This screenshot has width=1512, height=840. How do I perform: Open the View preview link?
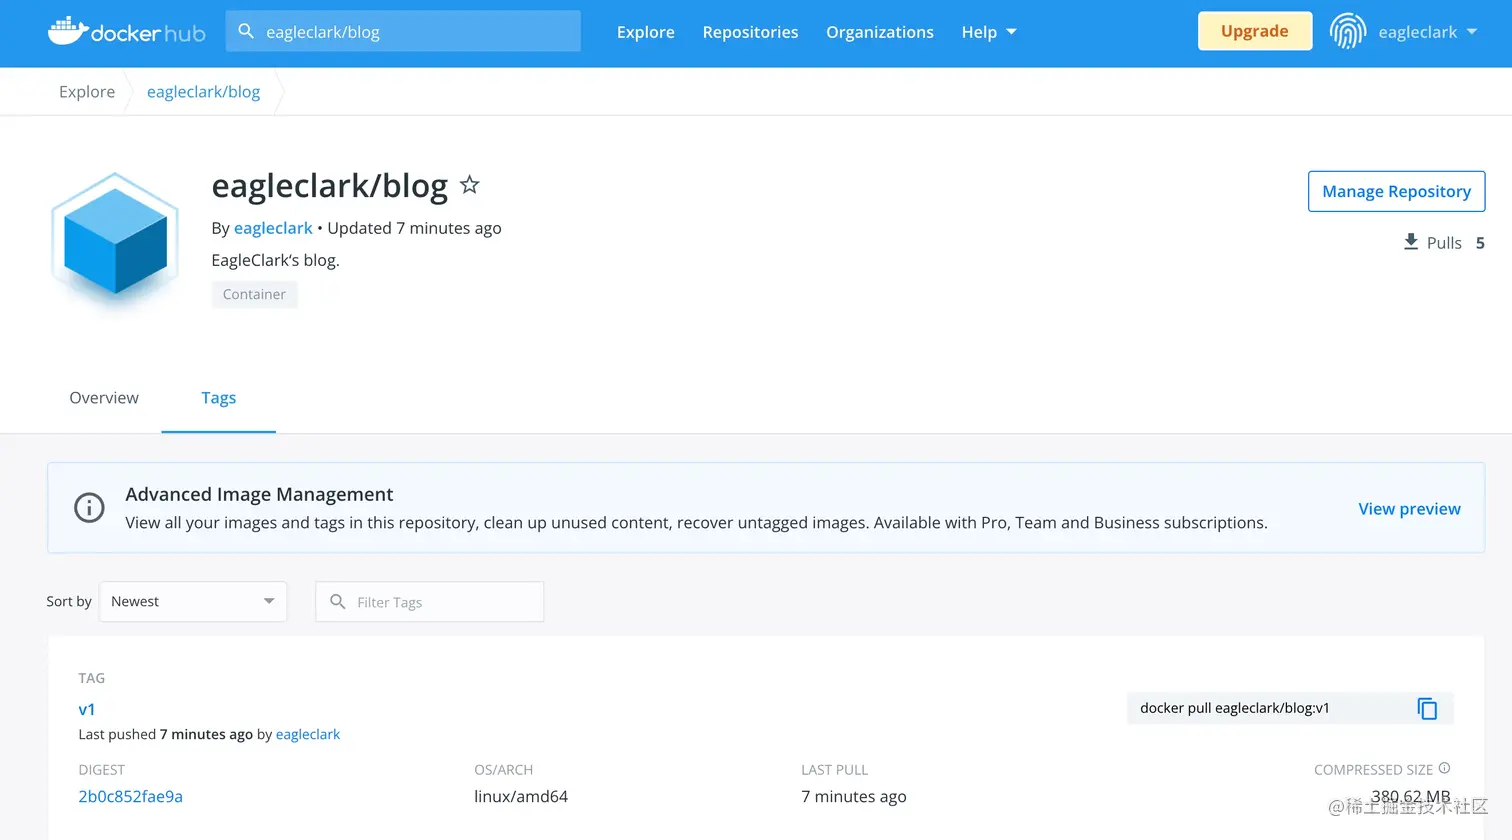(x=1409, y=508)
